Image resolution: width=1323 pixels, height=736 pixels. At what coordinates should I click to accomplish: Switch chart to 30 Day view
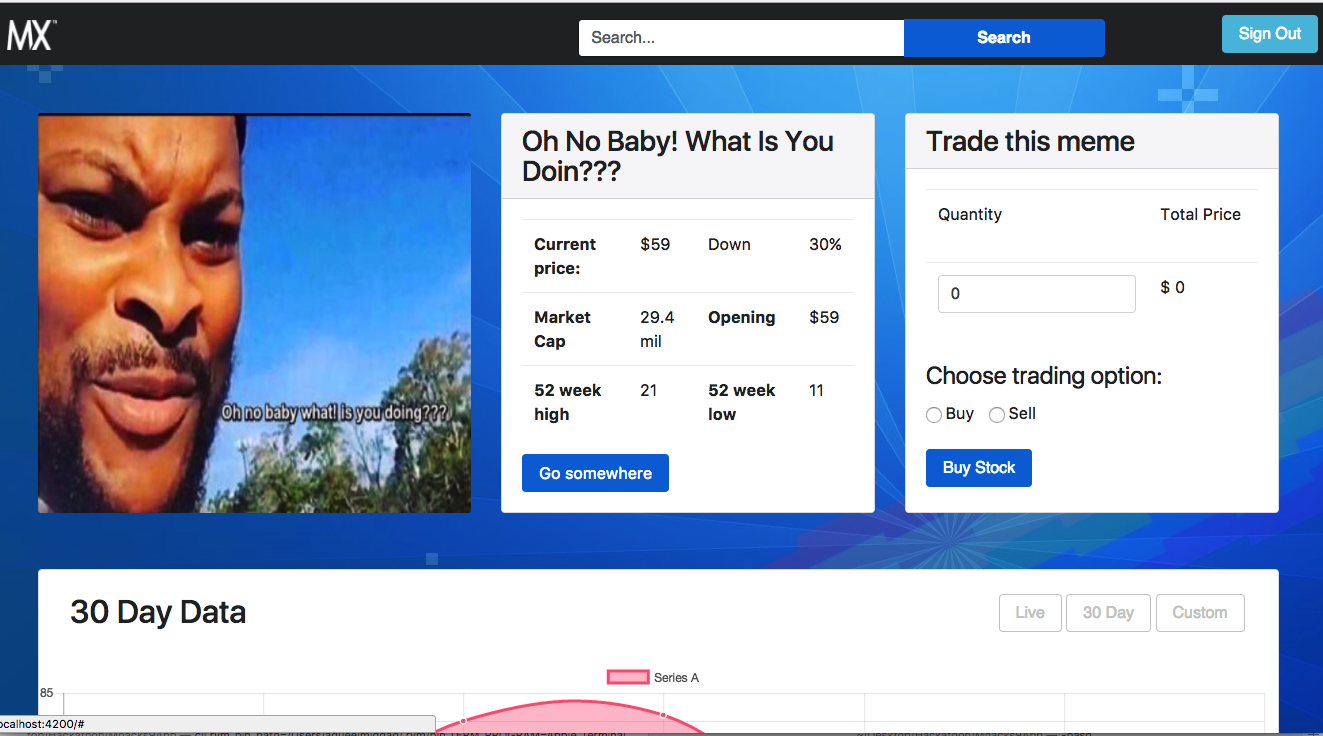pos(1108,613)
